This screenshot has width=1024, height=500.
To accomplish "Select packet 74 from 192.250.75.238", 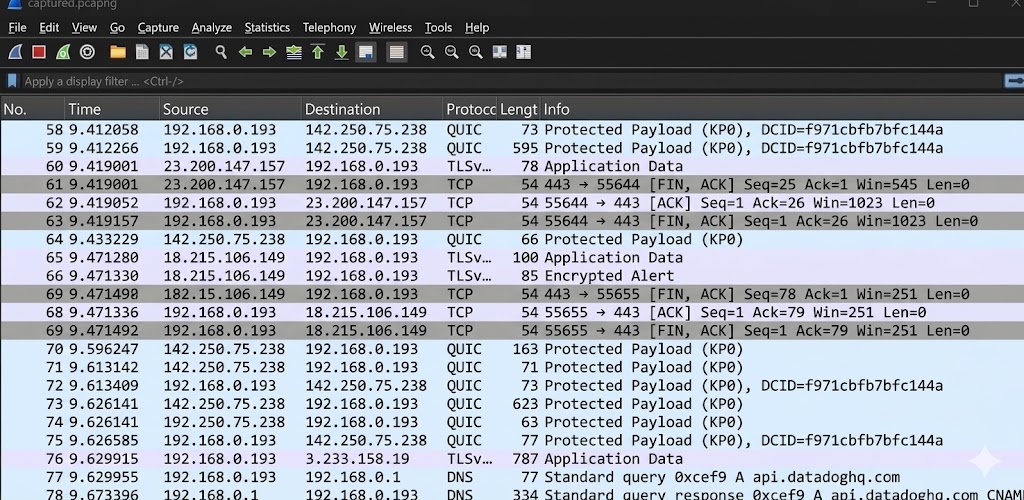I will point(512,422).
